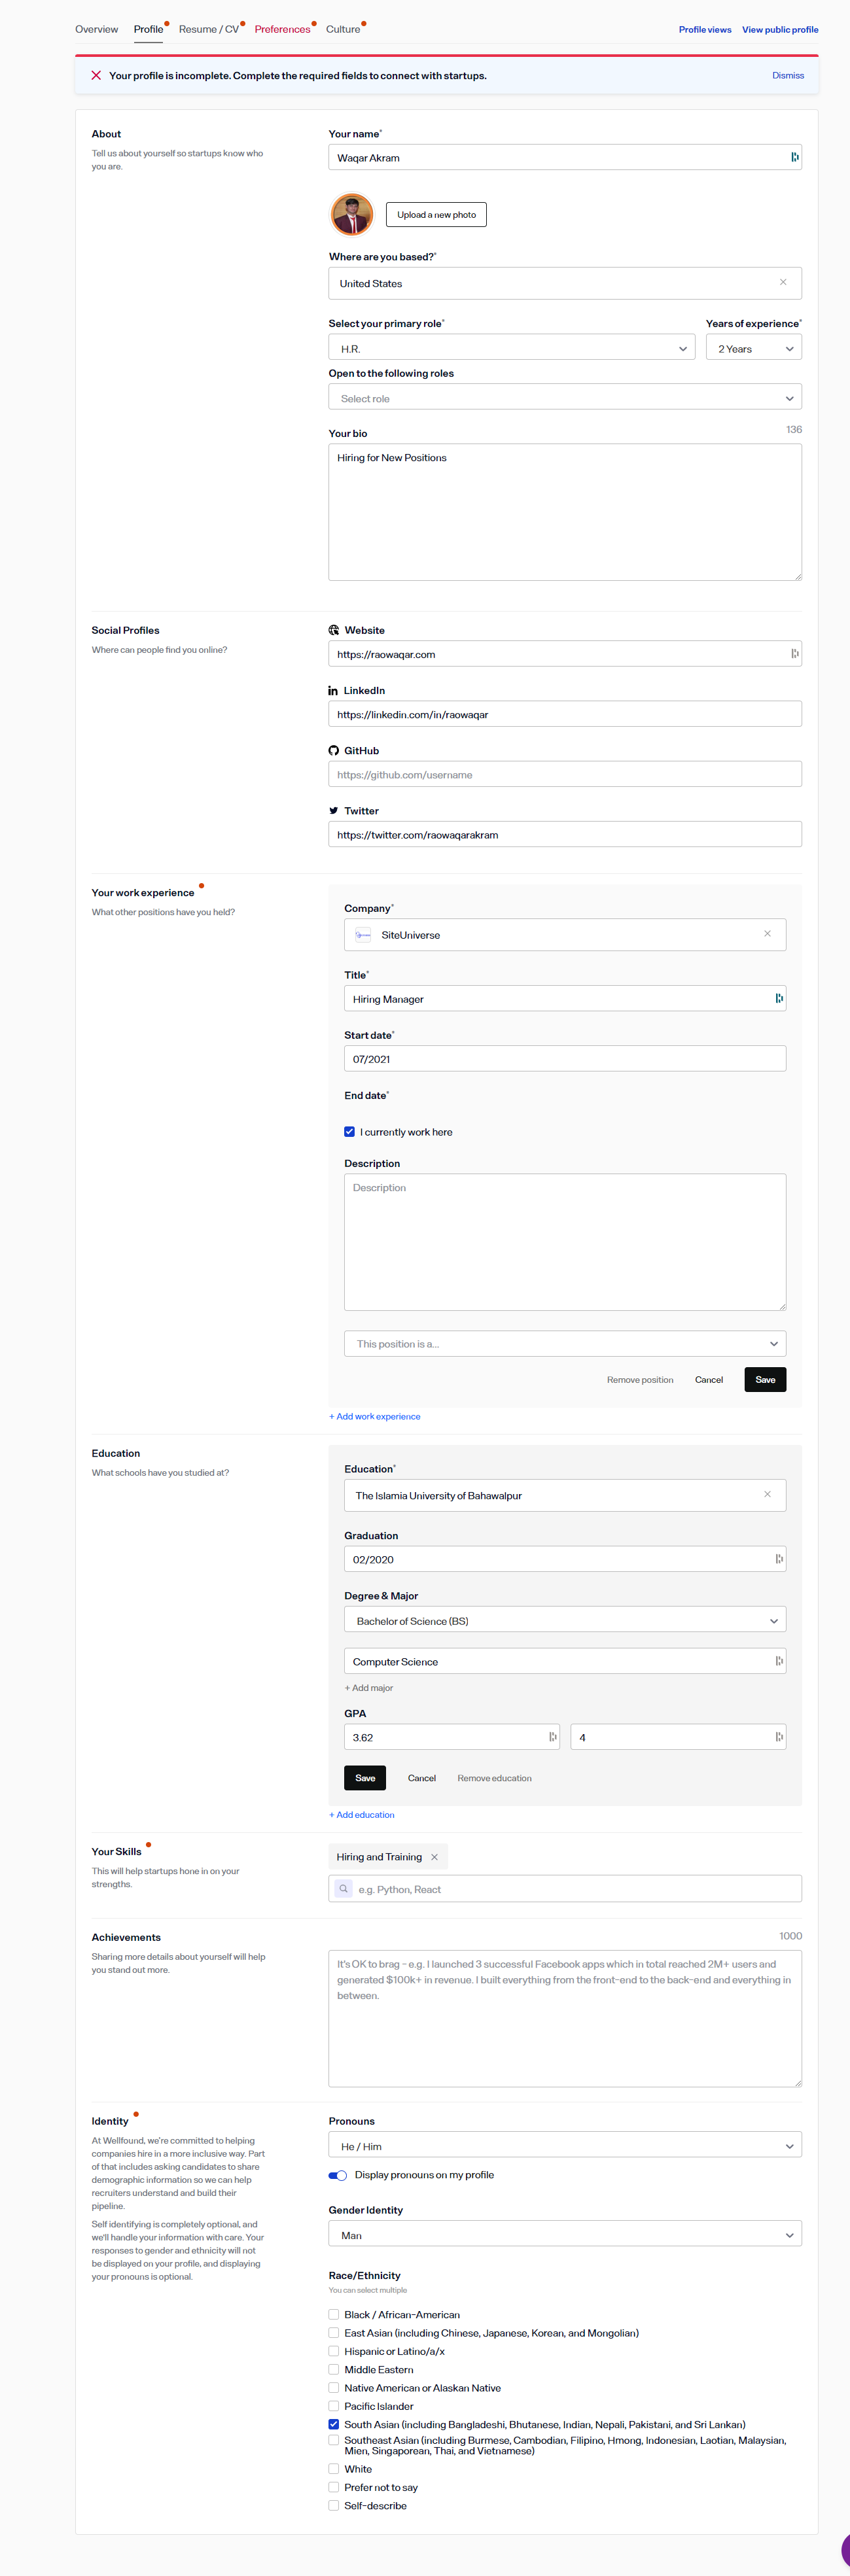The height and width of the screenshot is (2576, 850).
Task: Toggle Display pronouns on my profile
Action: 338,2175
